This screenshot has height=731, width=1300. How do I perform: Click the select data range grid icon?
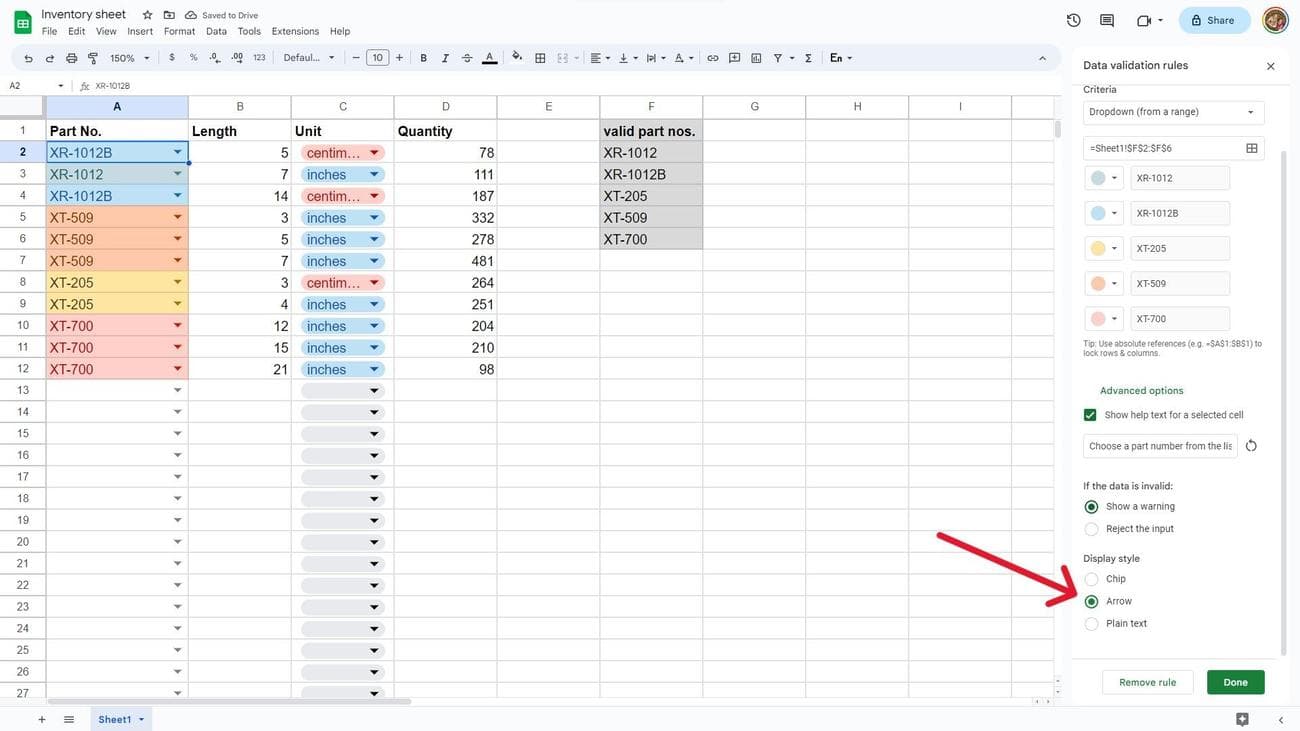click(1251, 148)
